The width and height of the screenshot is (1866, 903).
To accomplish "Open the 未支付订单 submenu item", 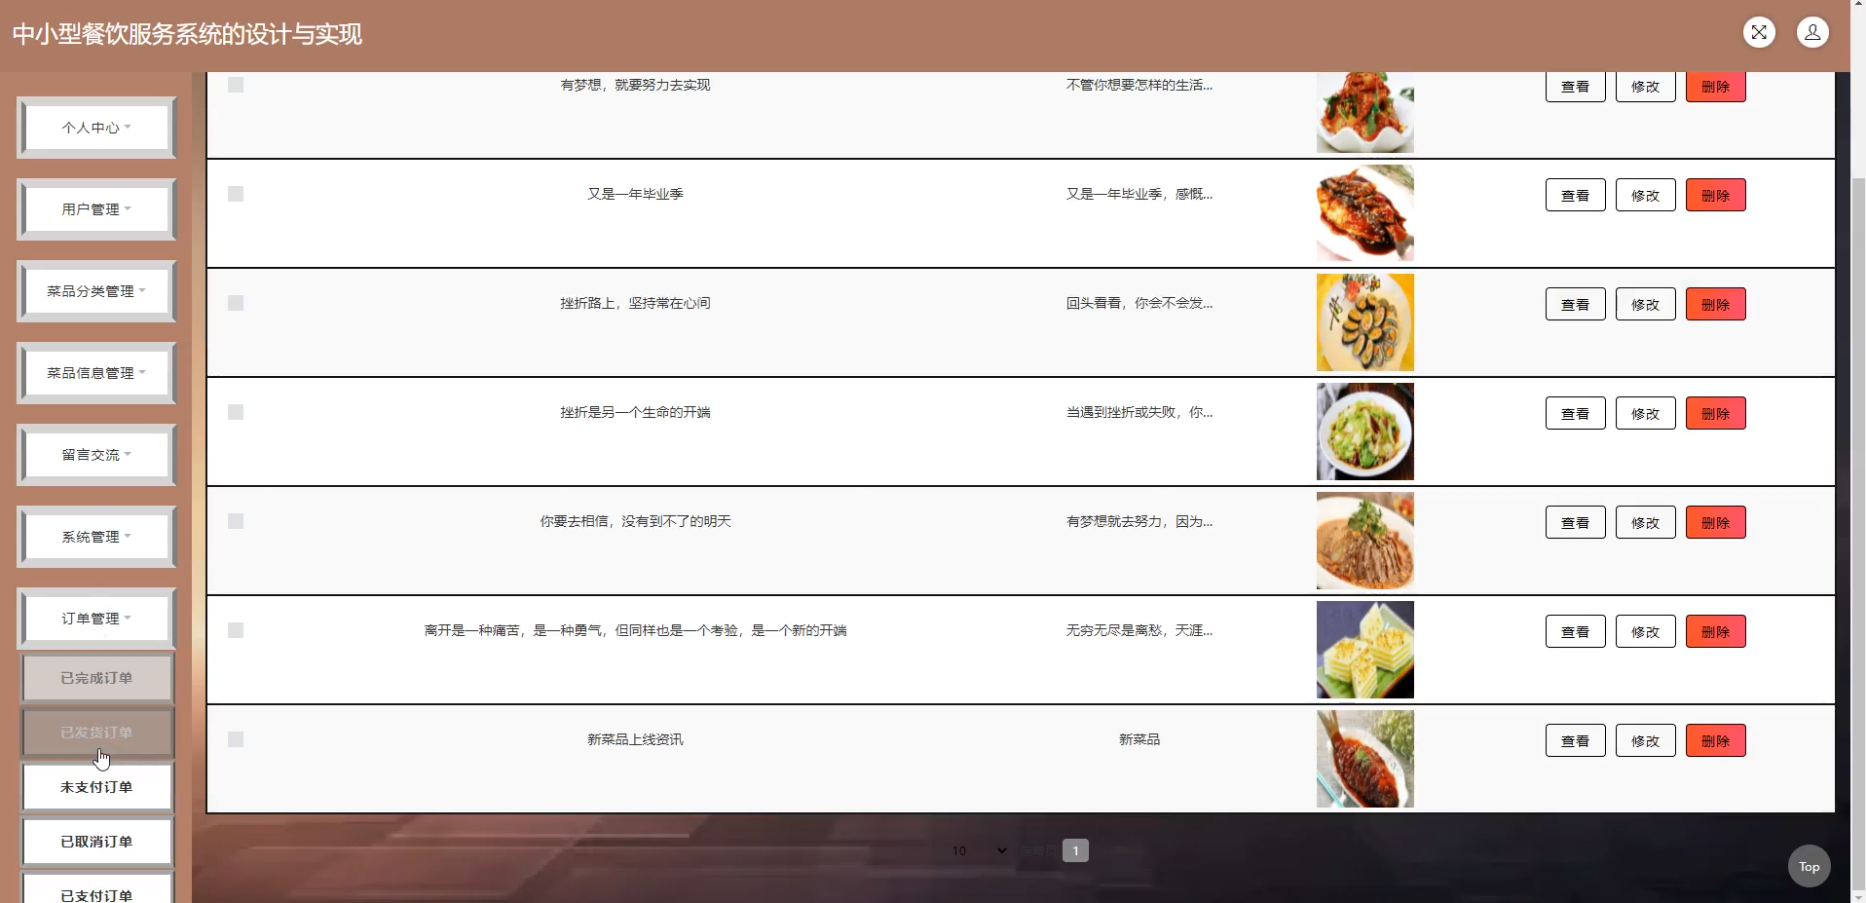I will coord(97,787).
